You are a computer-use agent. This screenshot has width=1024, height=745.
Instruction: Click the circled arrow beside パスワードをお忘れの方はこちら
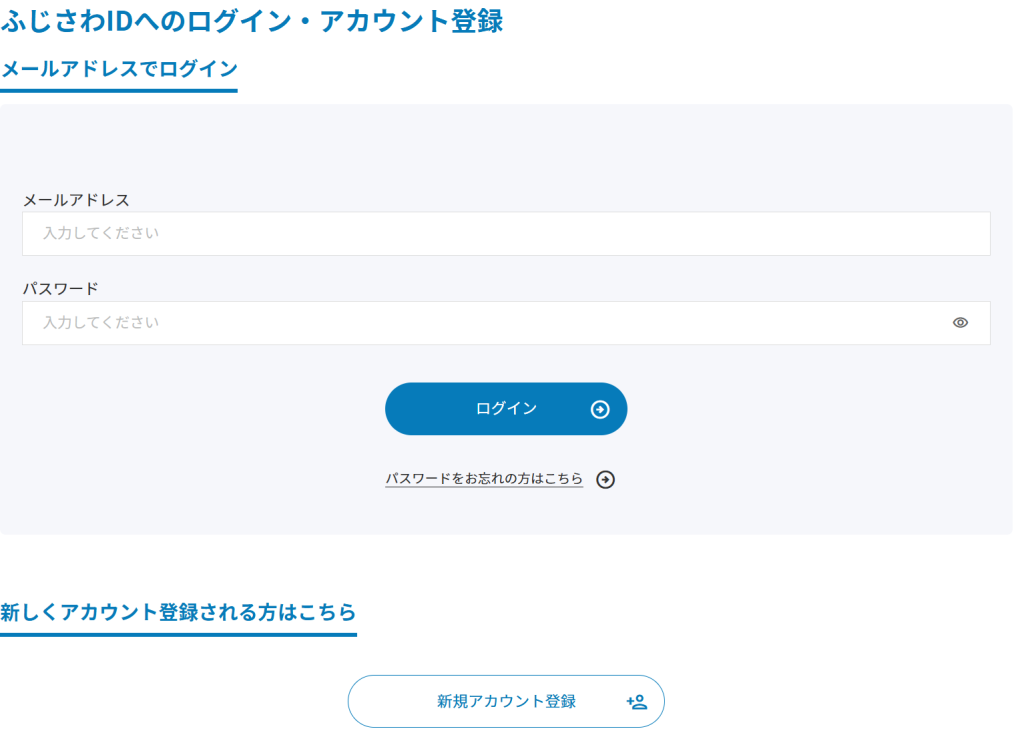pyautogui.click(x=605, y=479)
